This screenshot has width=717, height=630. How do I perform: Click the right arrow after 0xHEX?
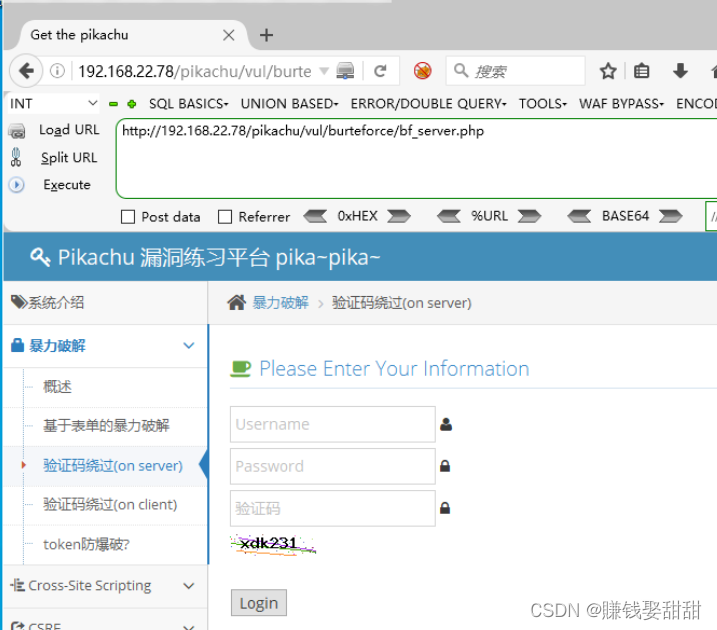tap(399, 216)
